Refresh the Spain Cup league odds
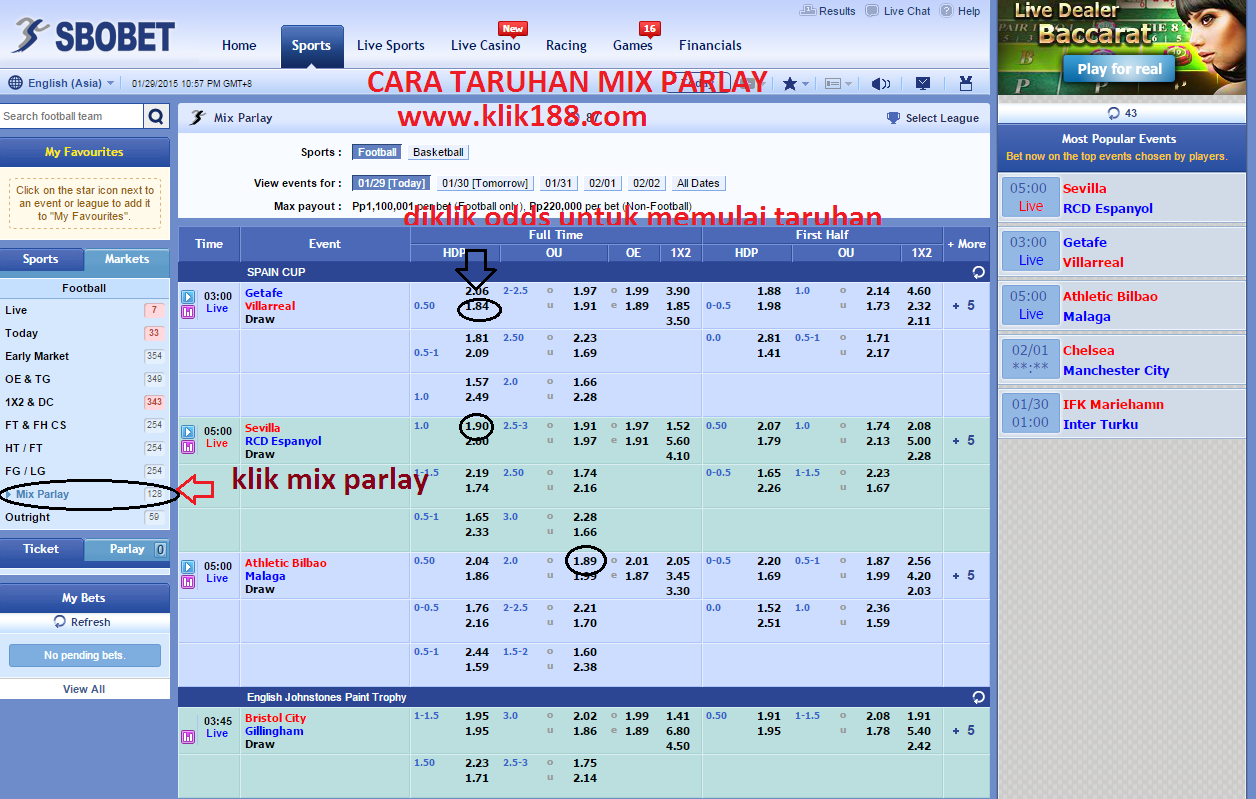This screenshot has height=799, width=1256. pos(978,272)
